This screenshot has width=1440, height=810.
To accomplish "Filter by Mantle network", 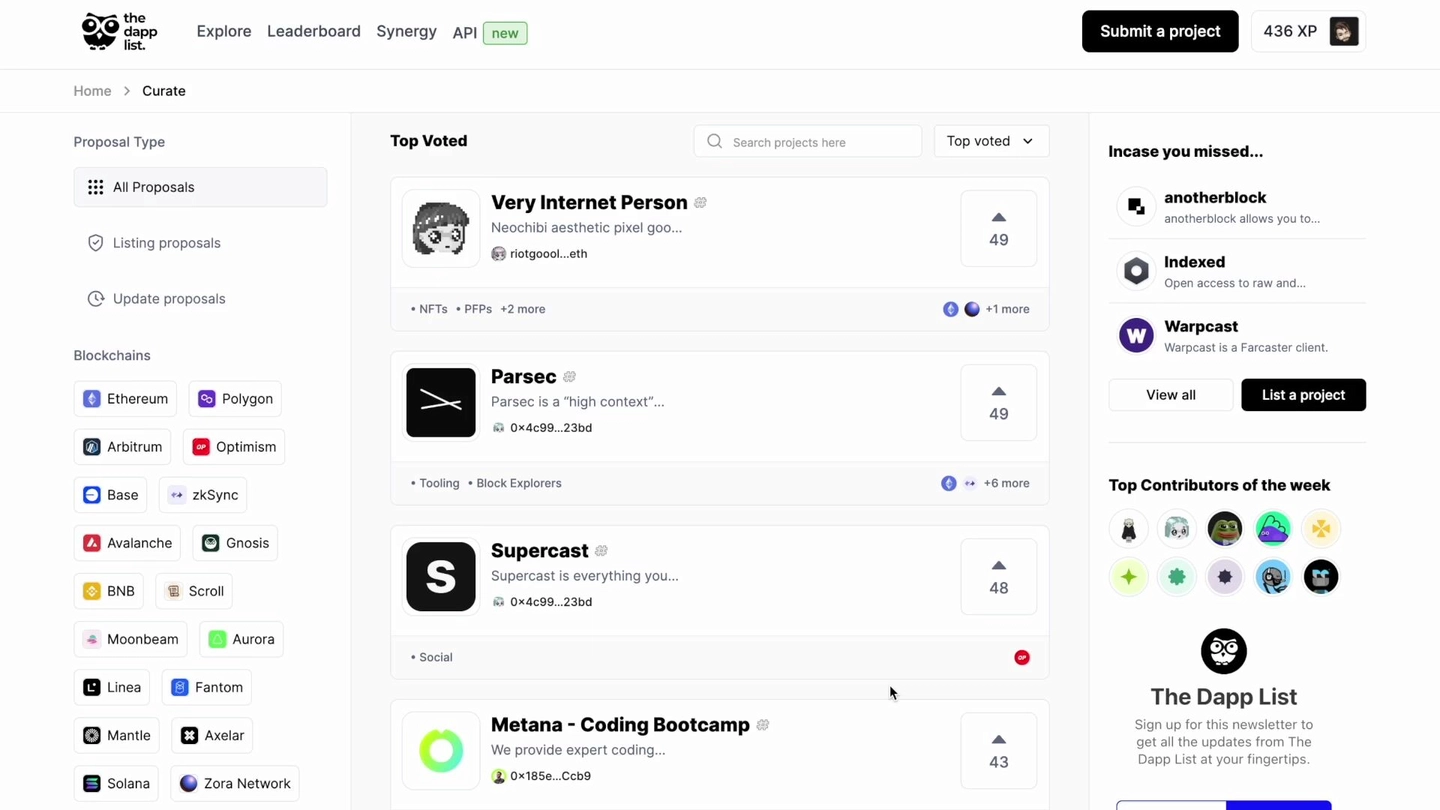I will [117, 735].
